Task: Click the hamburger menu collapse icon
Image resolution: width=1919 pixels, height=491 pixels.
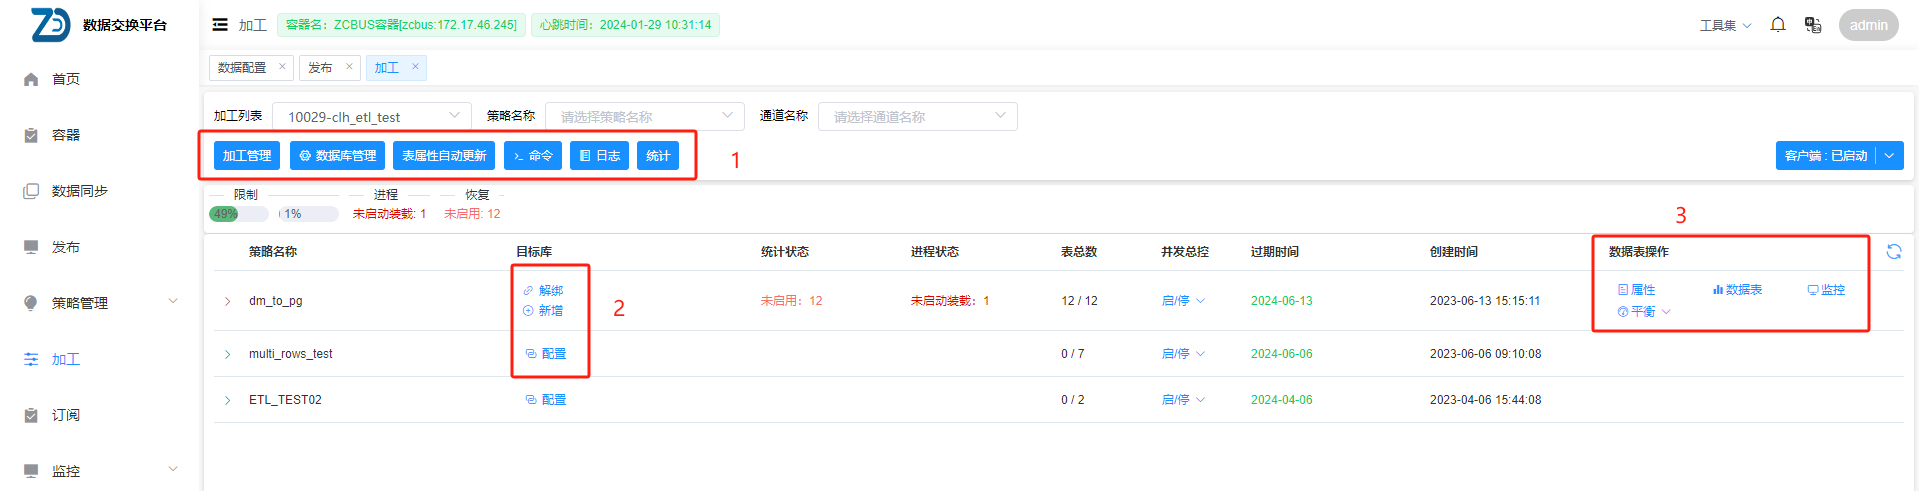Action: click(x=220, y=25)
